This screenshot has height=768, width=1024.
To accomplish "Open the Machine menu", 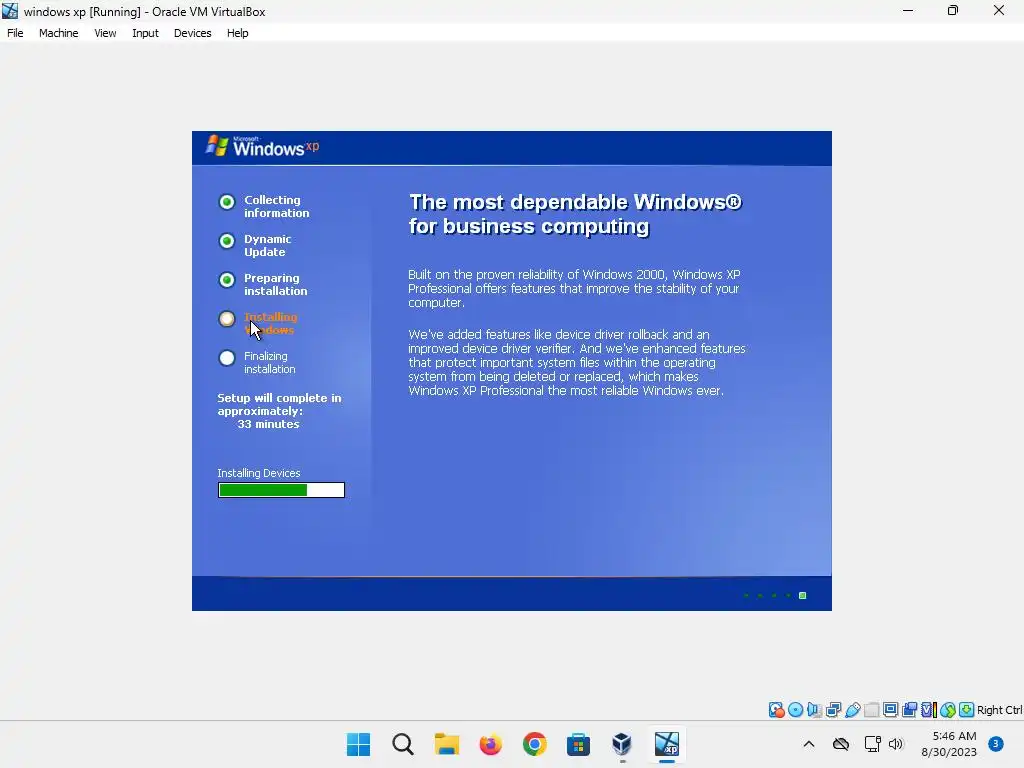I will [x=58, y=33].
